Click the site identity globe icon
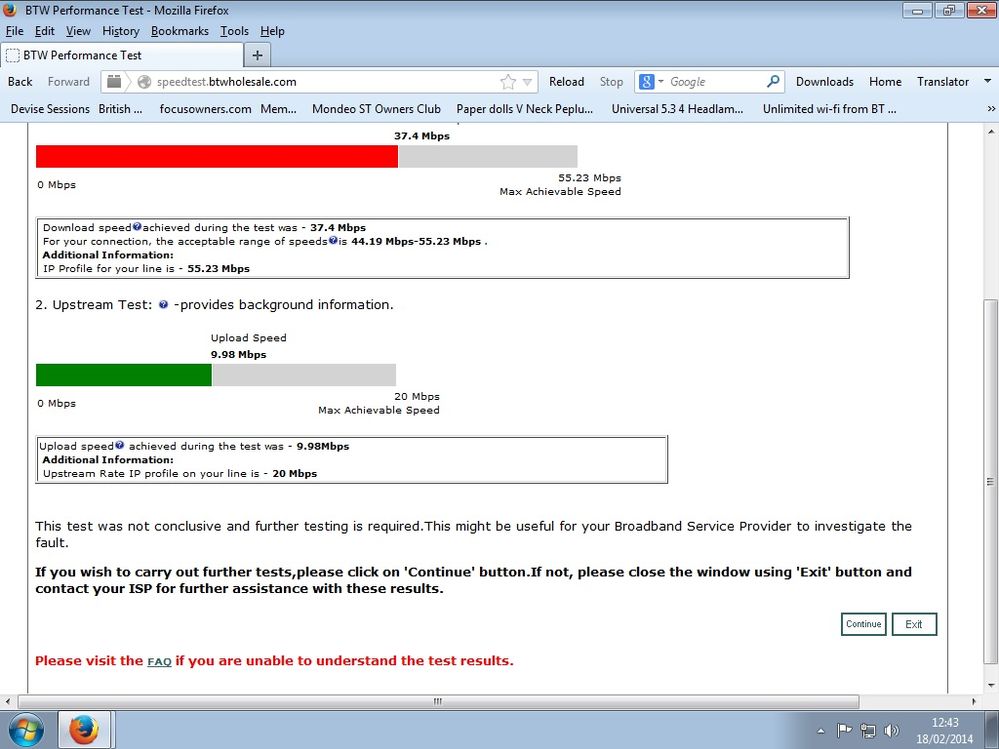This screenshot has width=999, height=749. click(145, 82)
